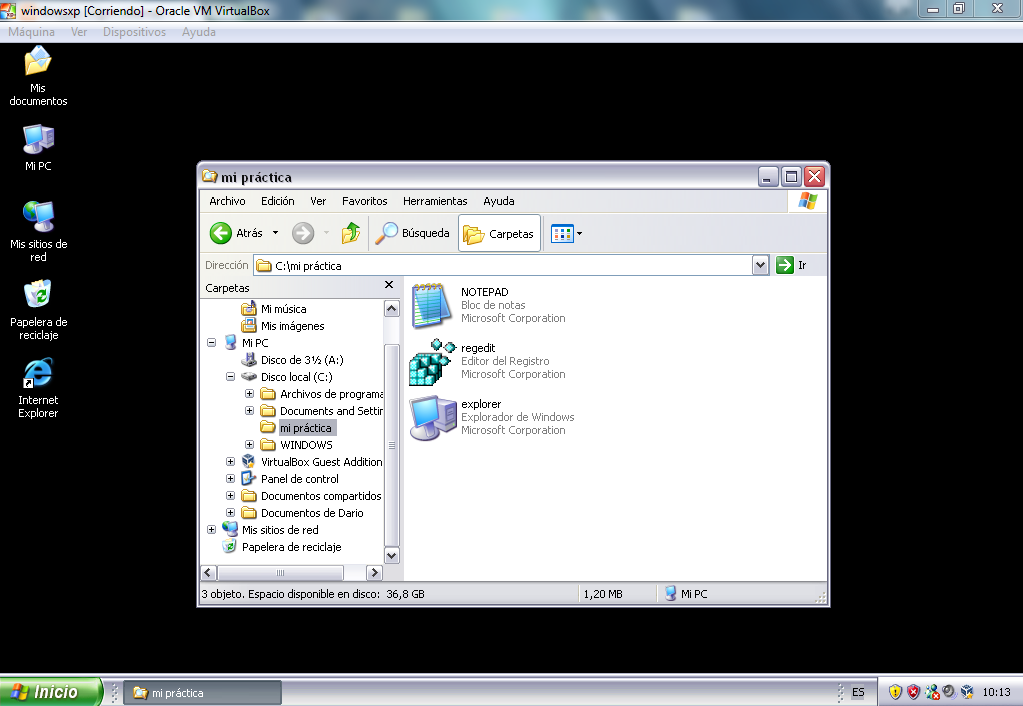Open address bar dropdown list
Image resolution: width=1023 pixels, height=706 pixels.
click(760, 265)
